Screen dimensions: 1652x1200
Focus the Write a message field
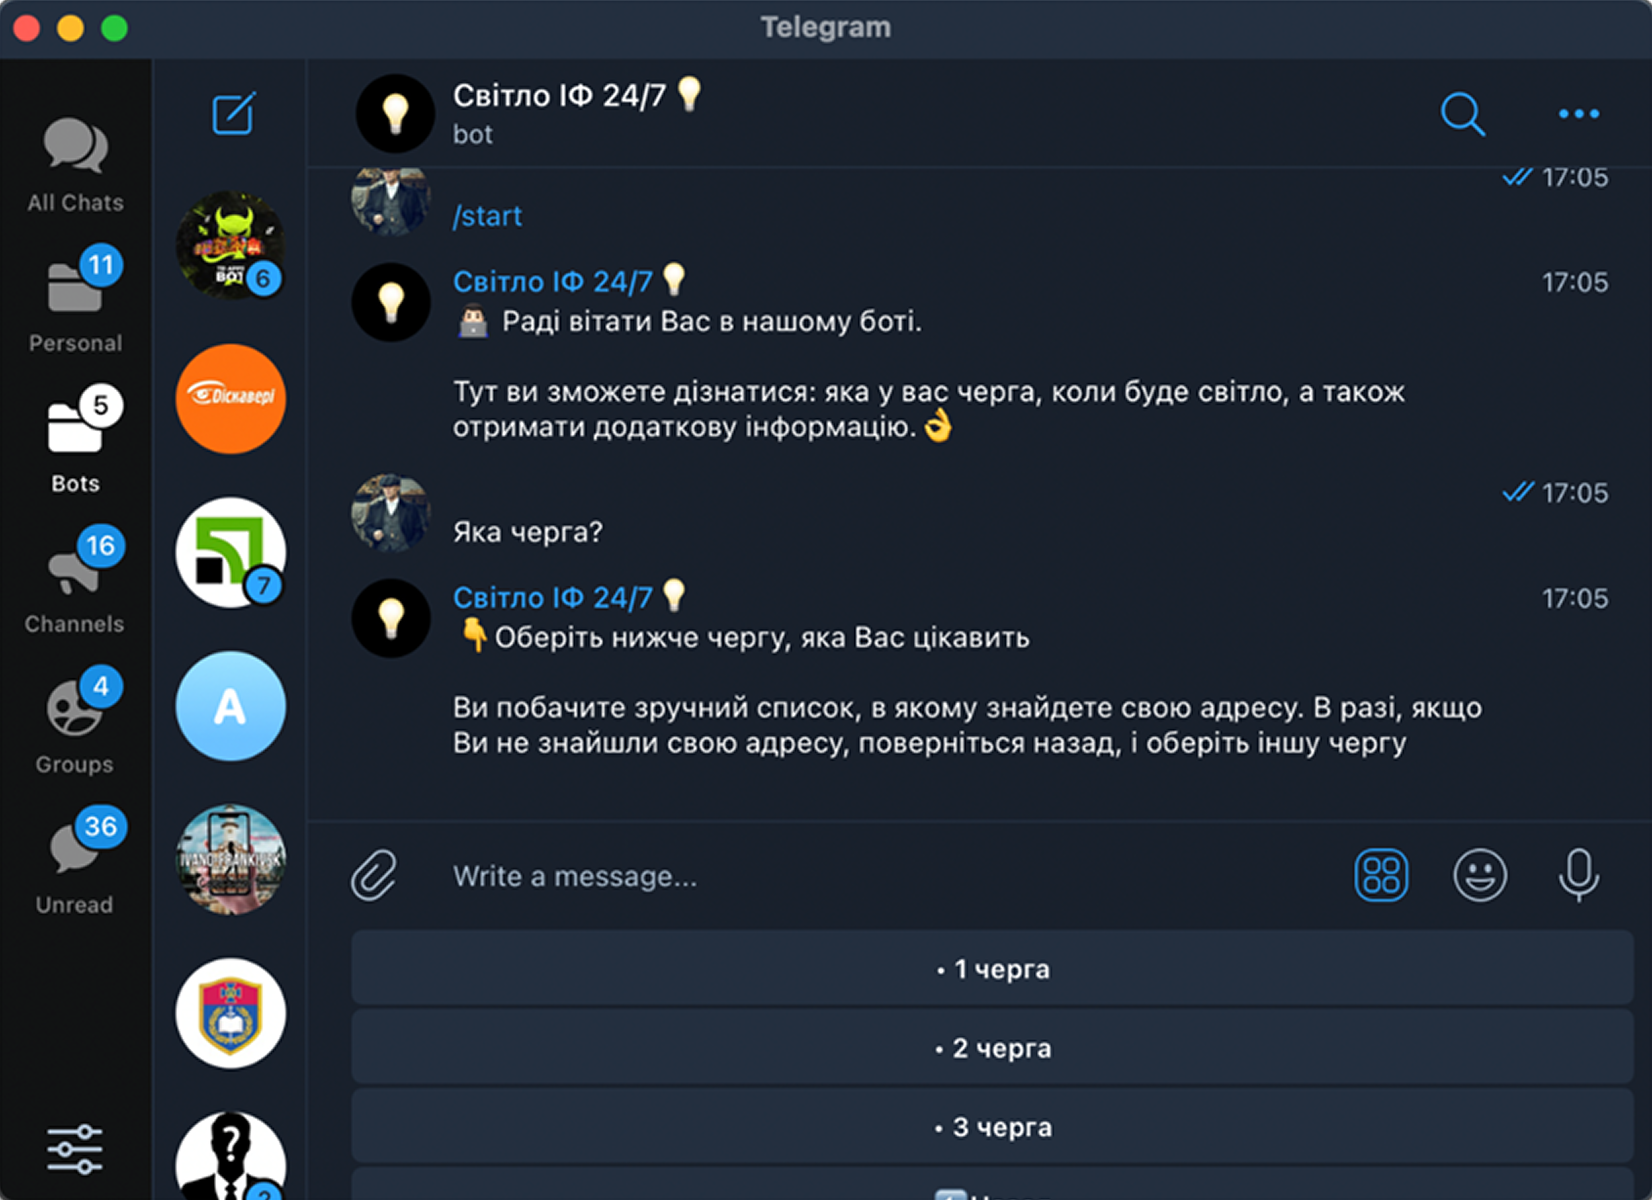pos(880,876)
